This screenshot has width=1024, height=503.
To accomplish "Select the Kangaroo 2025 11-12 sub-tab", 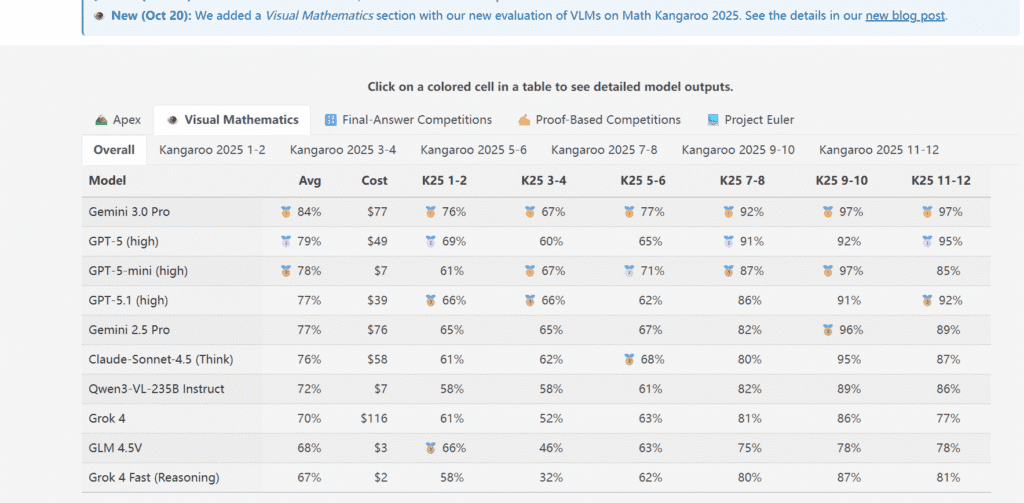I will click(x=879, y=150).
